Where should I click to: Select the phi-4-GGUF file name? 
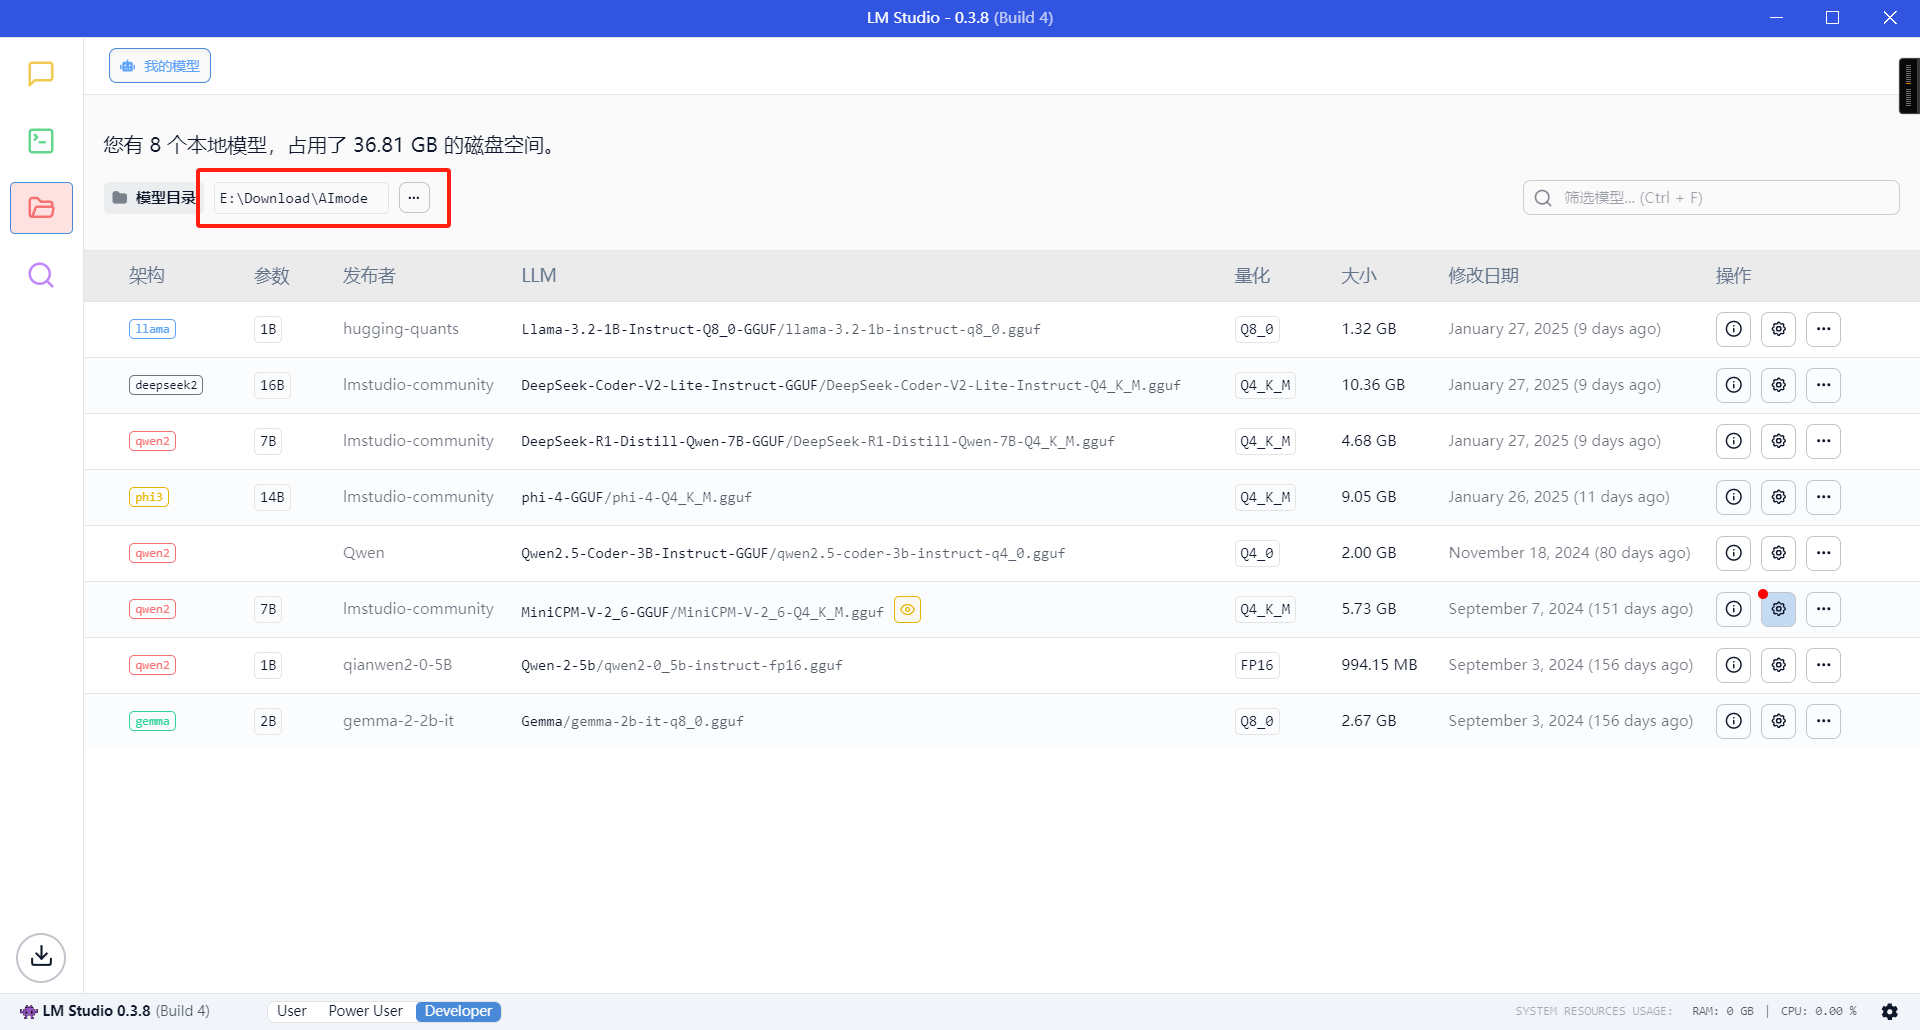click(636, 497)
